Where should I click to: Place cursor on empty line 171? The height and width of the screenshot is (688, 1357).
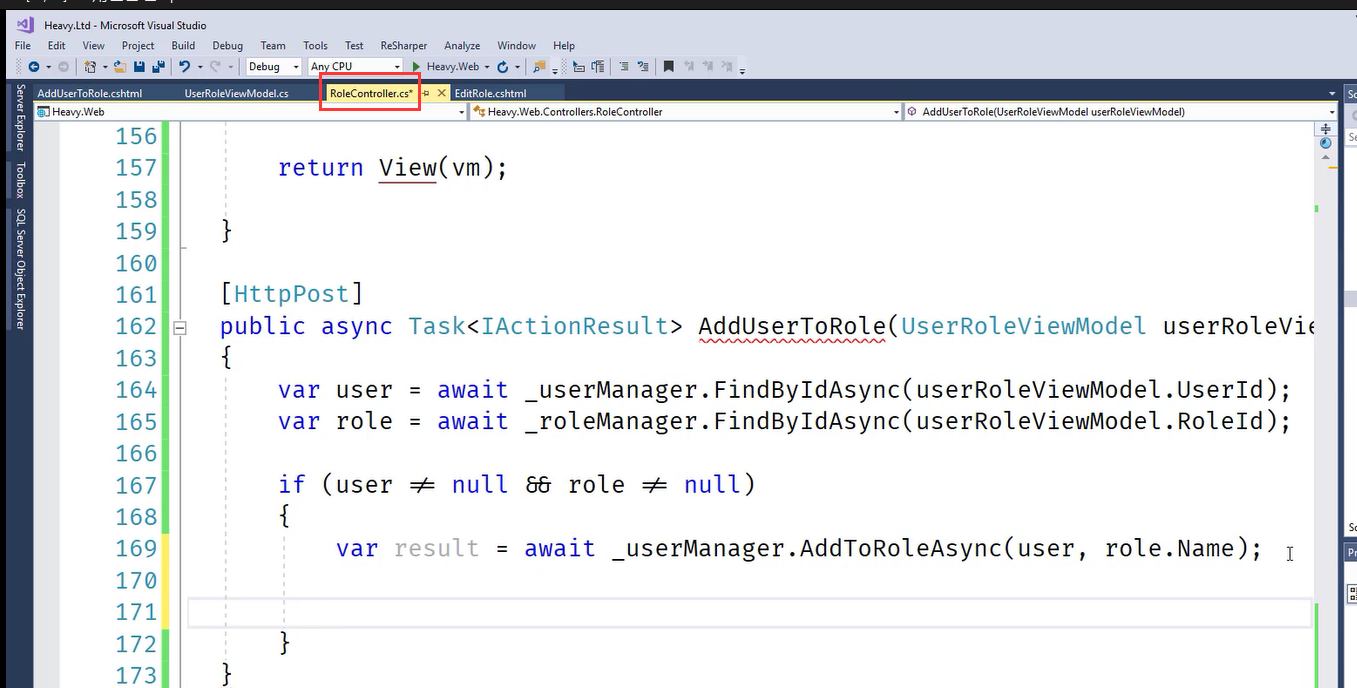[749, 612]
